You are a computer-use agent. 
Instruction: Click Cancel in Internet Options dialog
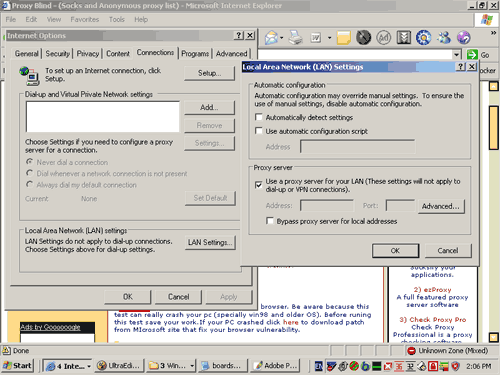(178, 297)
